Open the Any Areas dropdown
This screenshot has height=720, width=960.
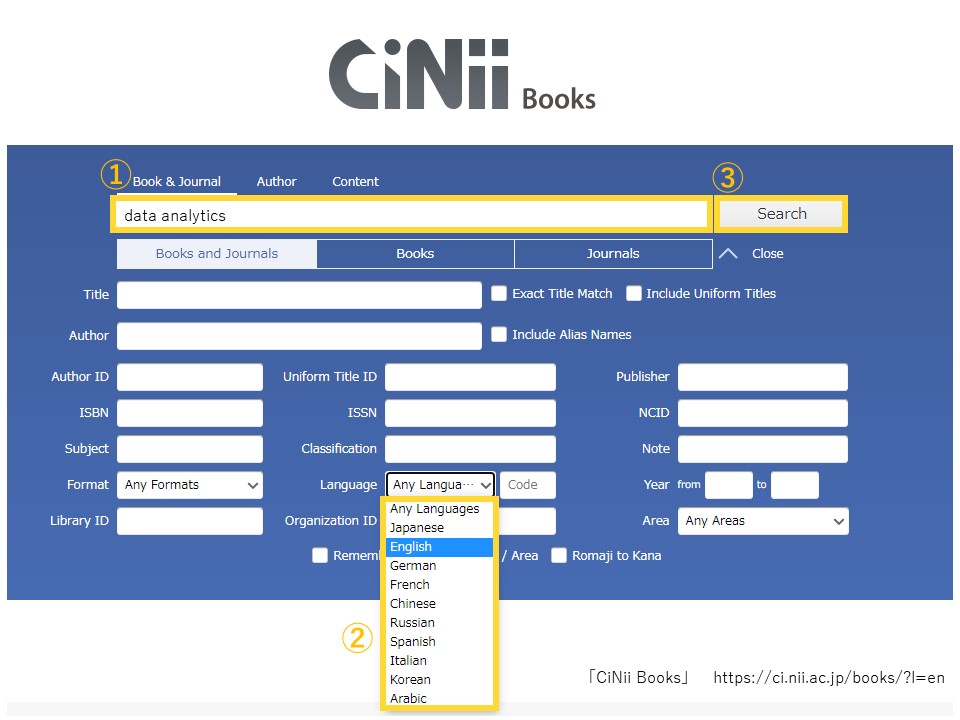pyautogui.click(x=763, y=521)
